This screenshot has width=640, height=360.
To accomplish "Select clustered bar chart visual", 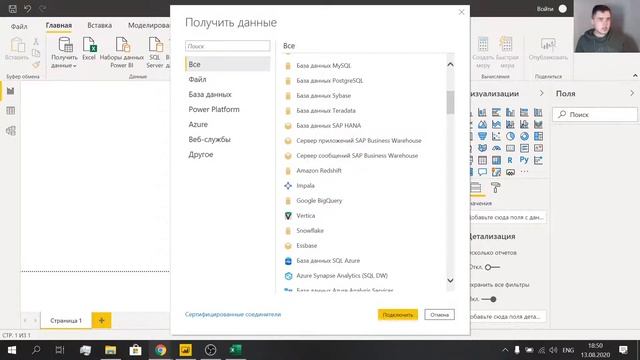I will (x=496, y=112).
